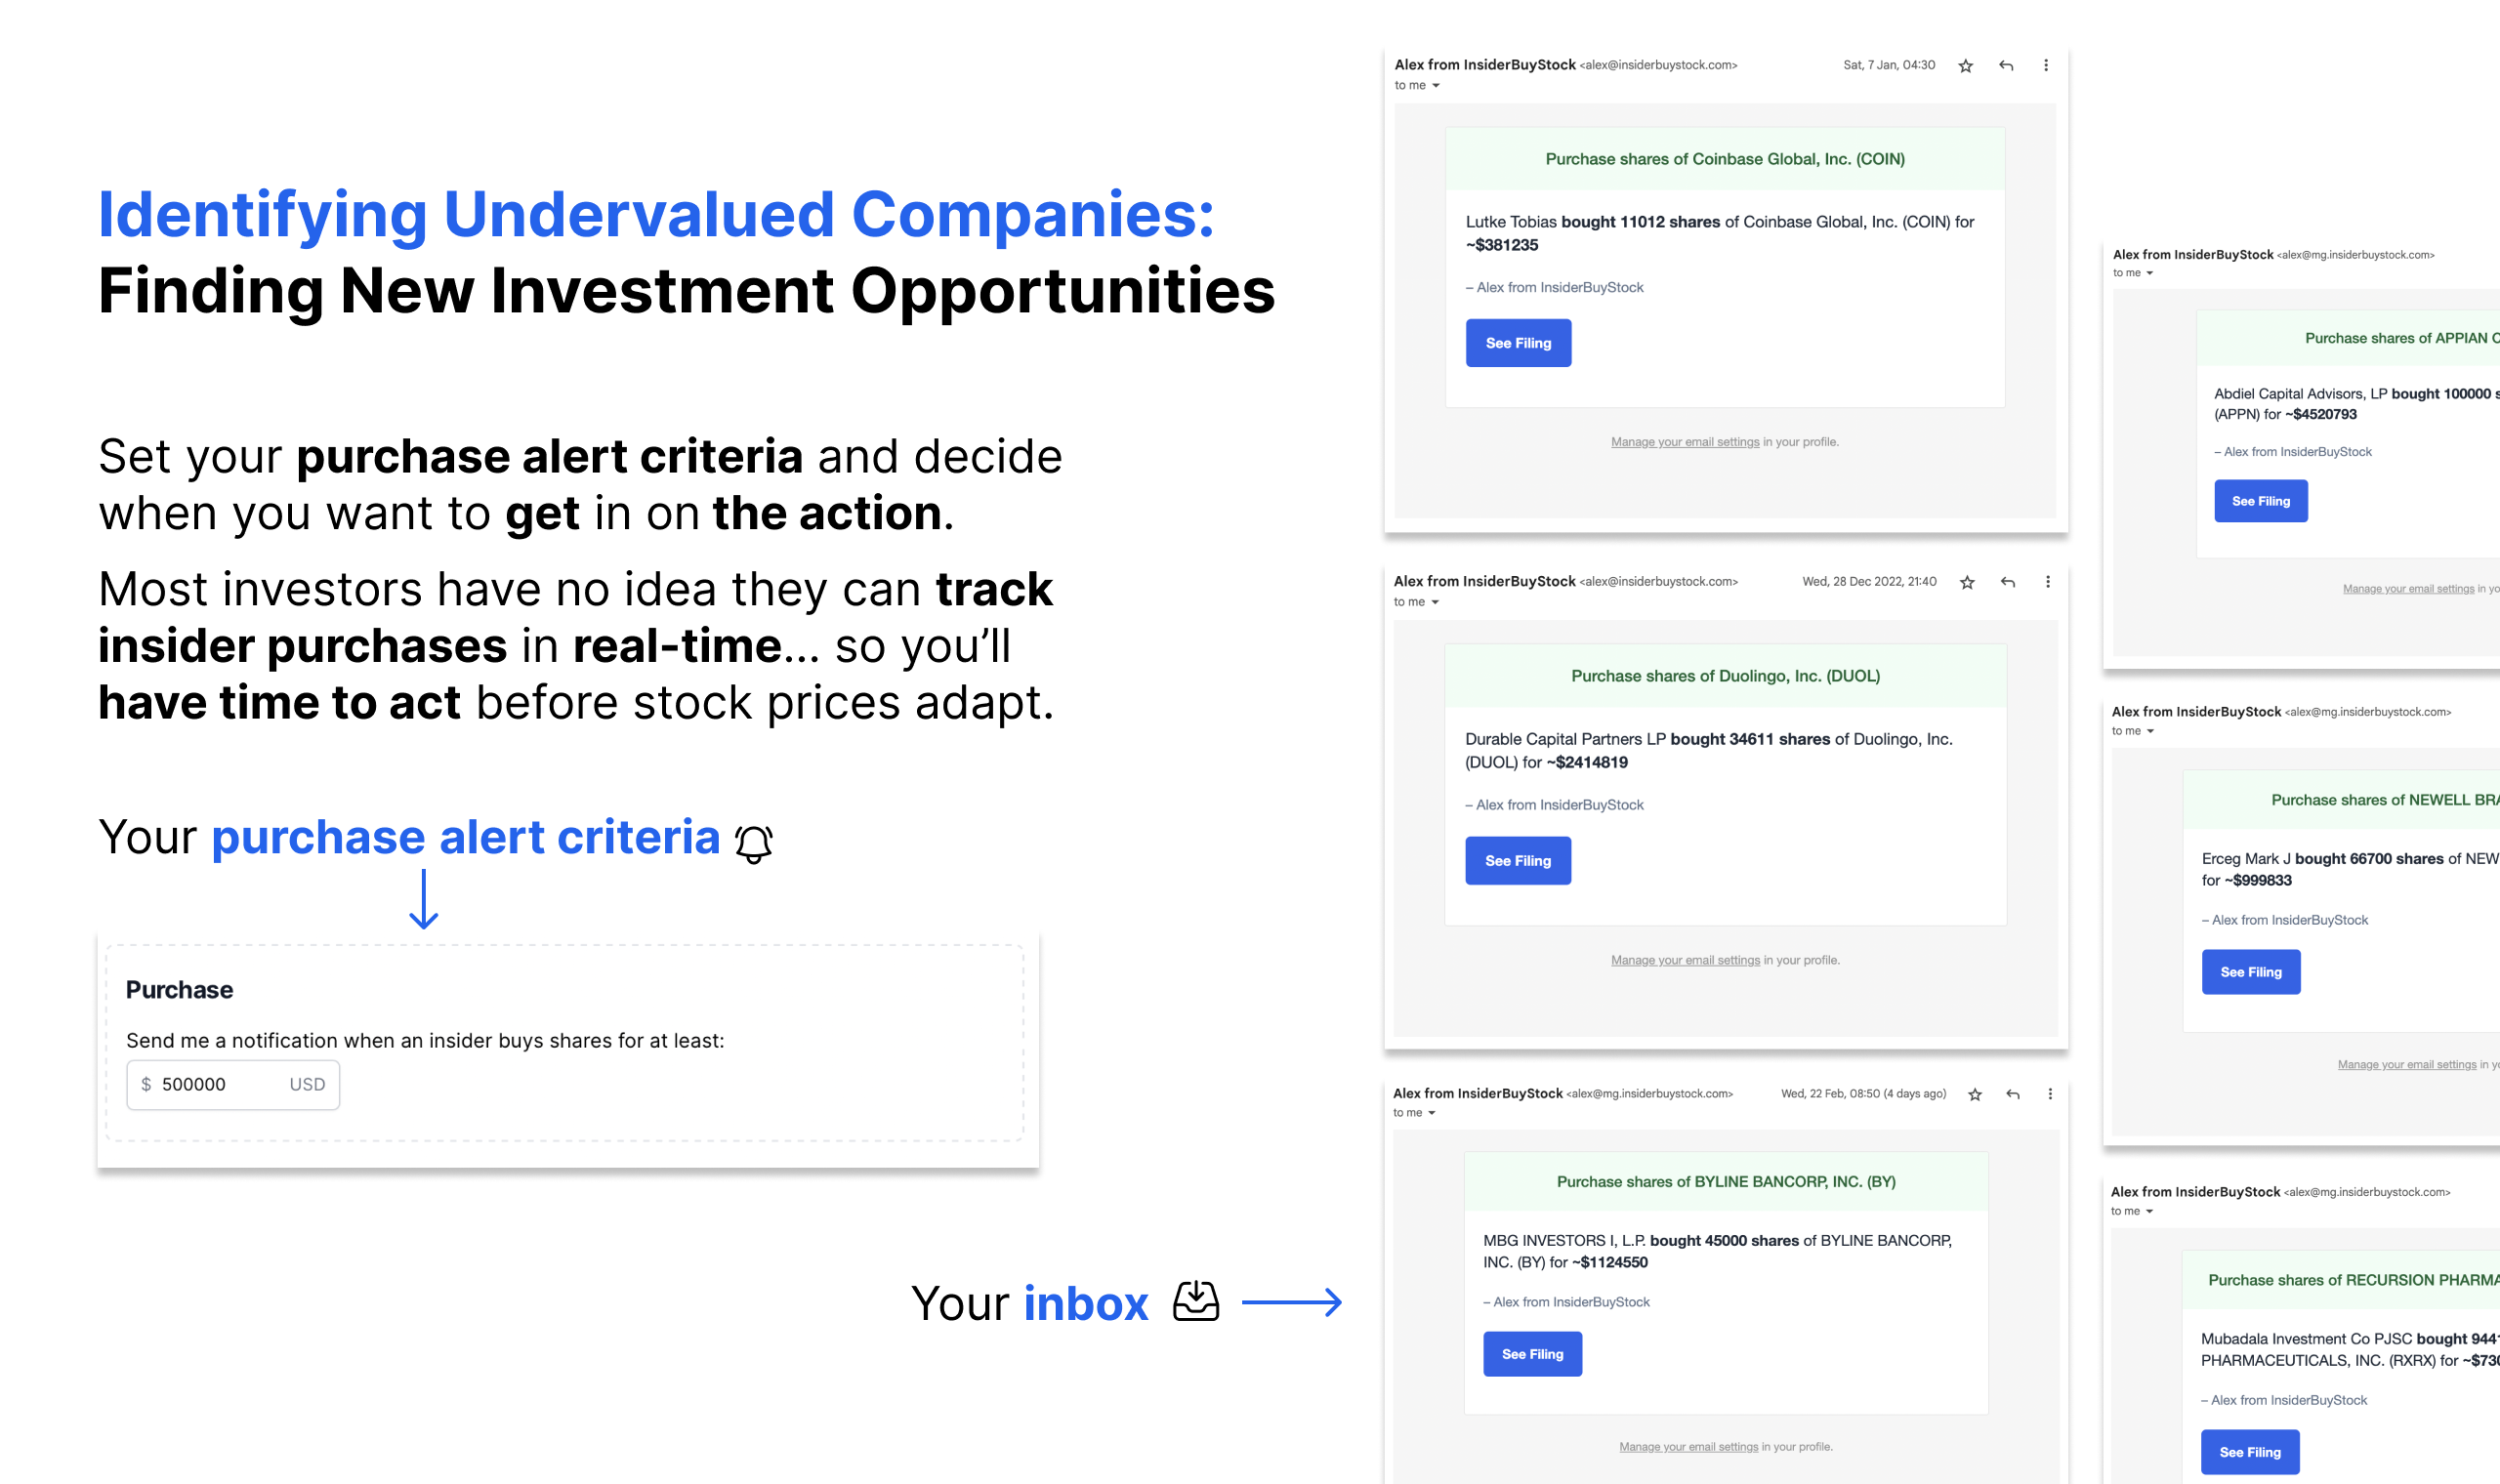
Task: Open the three-dot menu on the Coinbase email
Action: click(x=2046, y=64)
